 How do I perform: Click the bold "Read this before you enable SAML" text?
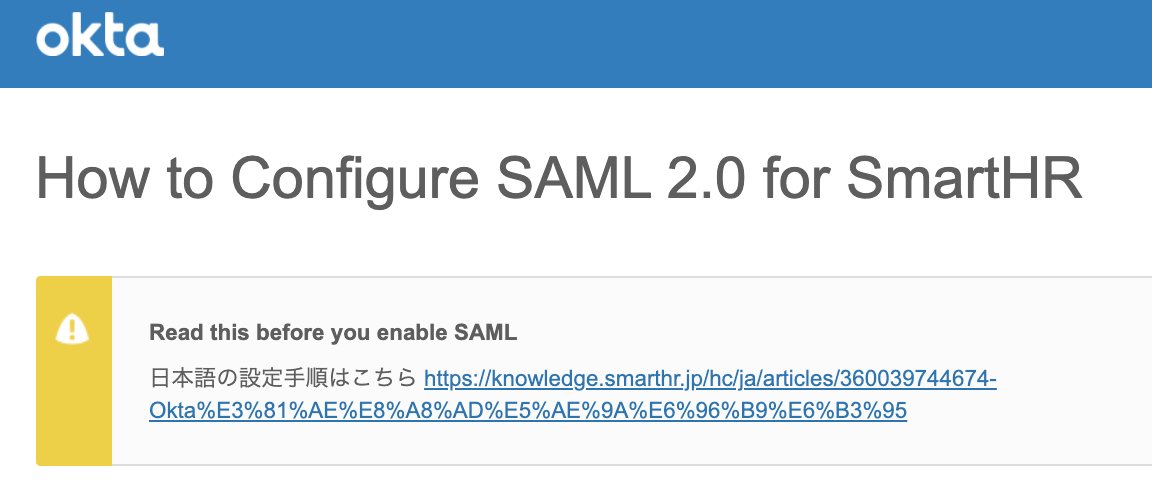click(333, 333)
